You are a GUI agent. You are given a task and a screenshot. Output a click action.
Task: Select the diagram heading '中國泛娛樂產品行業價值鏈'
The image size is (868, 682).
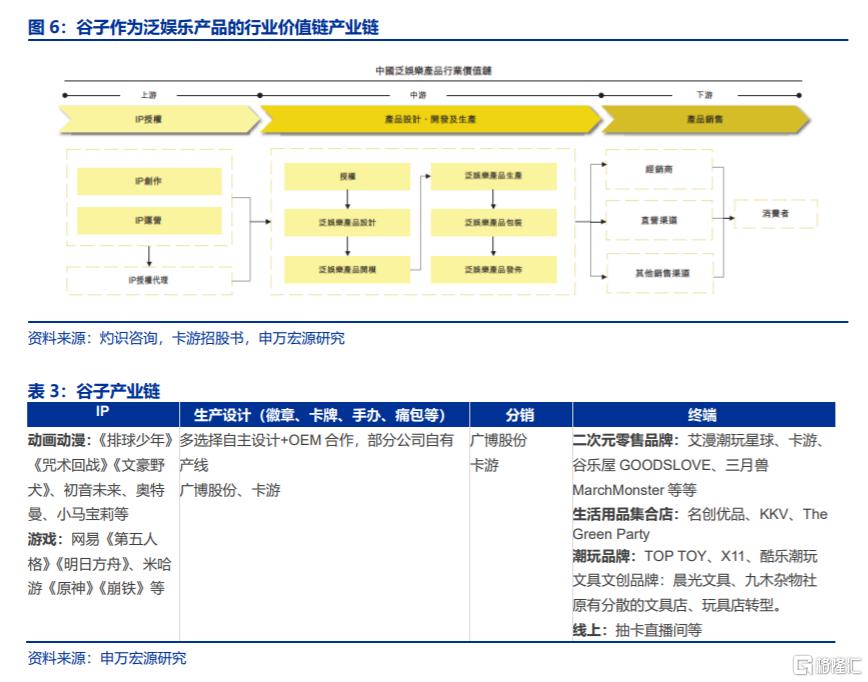(433, 70)
